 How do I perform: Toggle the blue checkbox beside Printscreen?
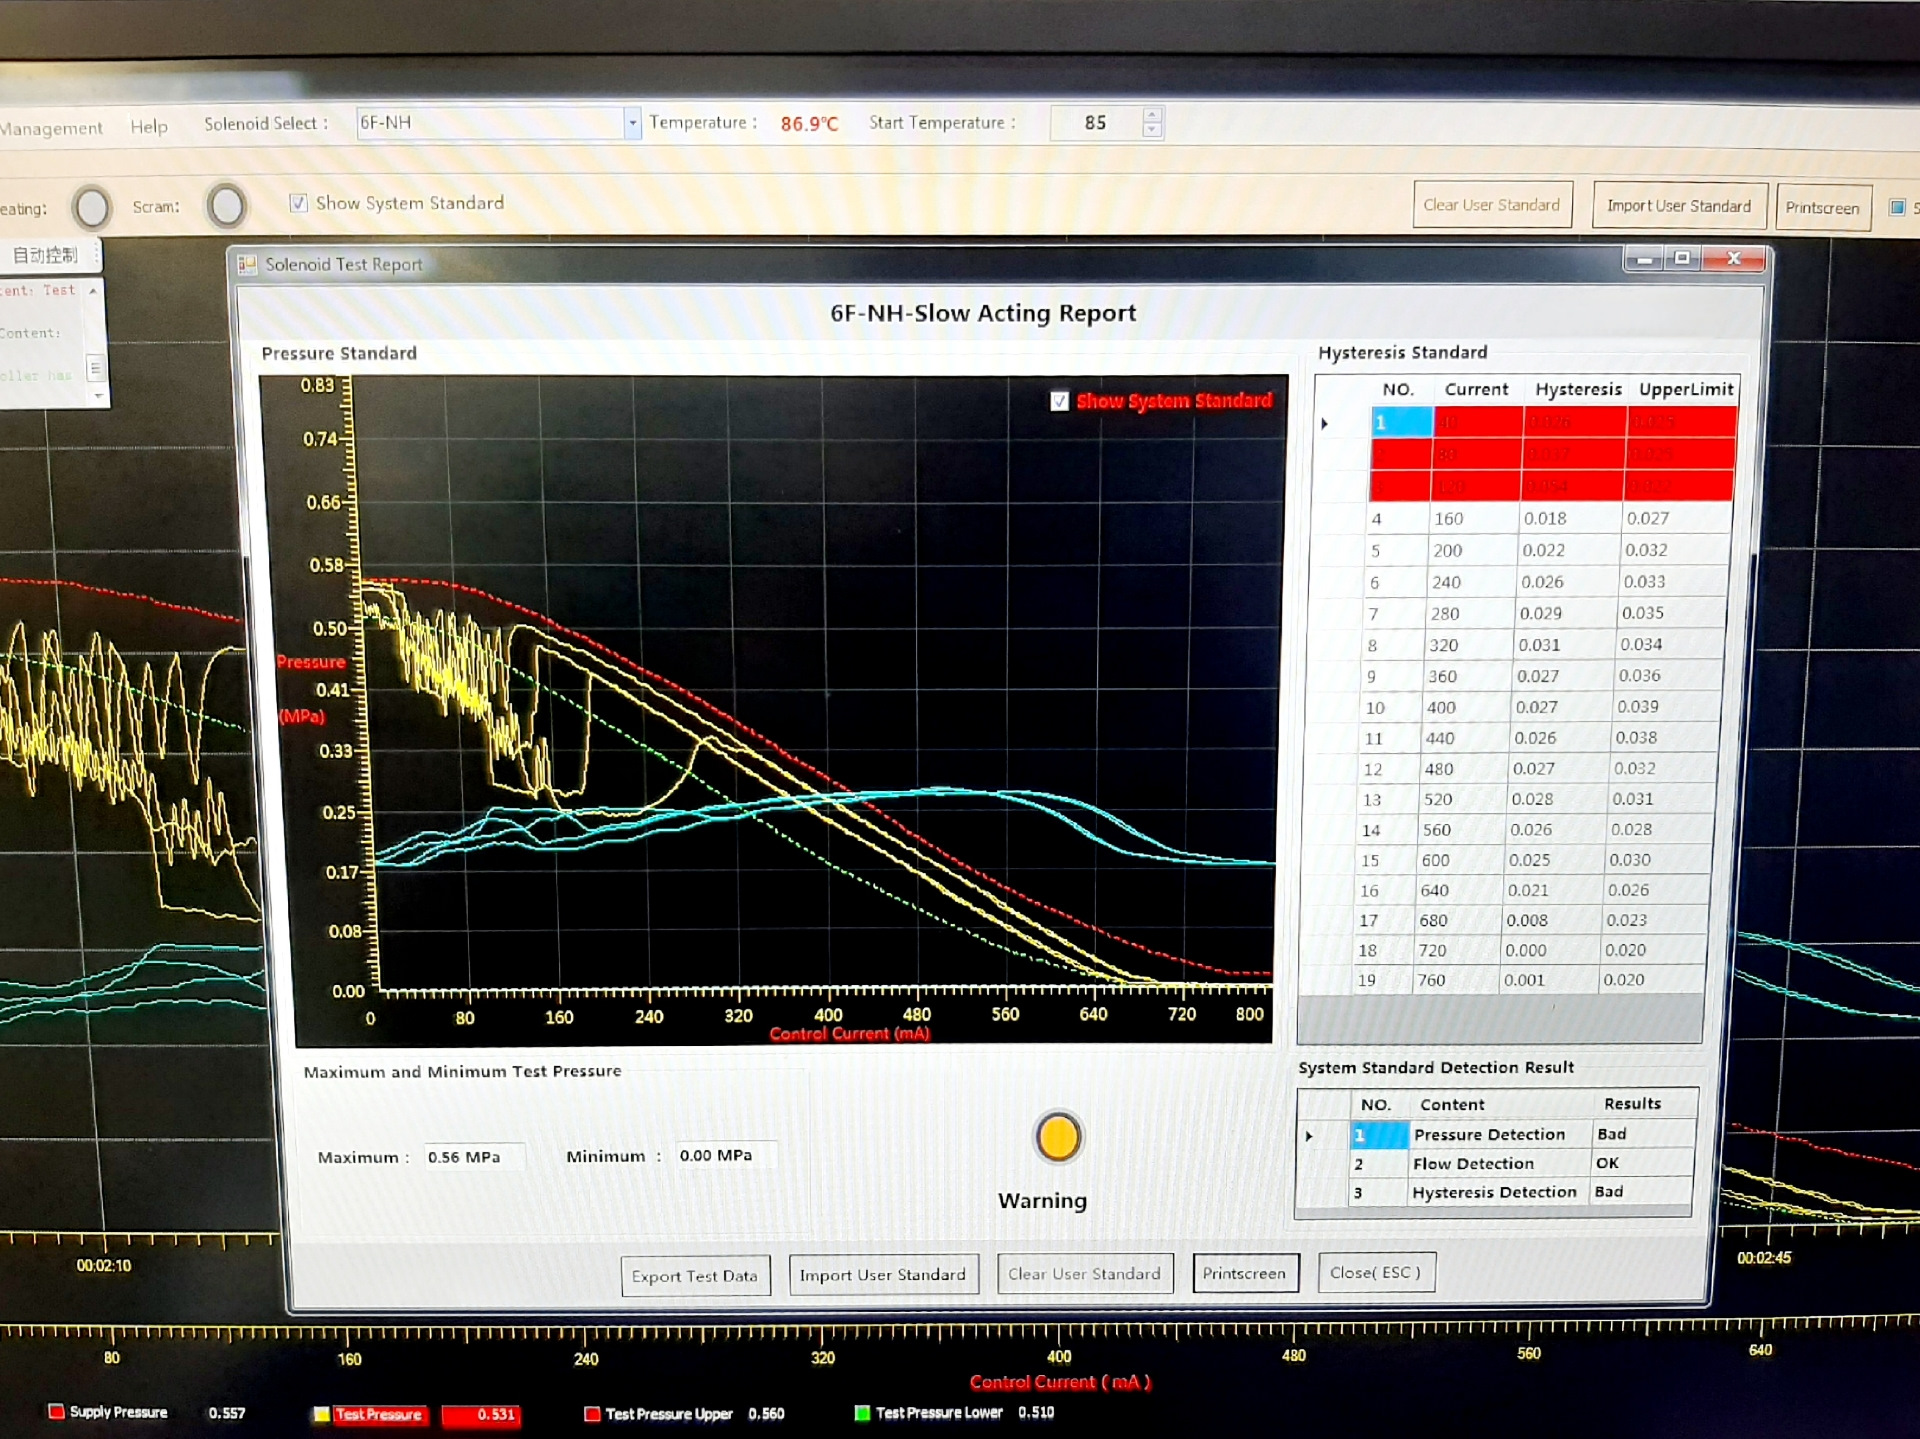tap(1896, 207)
